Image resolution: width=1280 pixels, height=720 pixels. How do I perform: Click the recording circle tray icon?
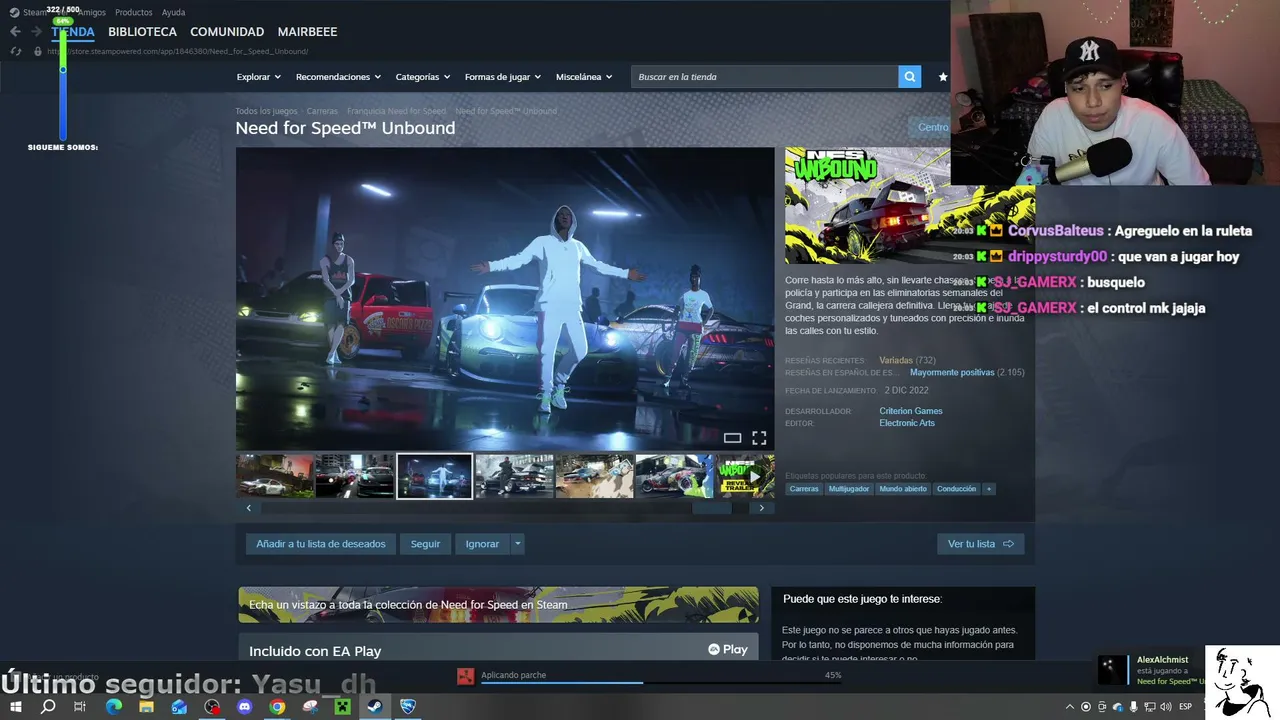point(1086,707)
